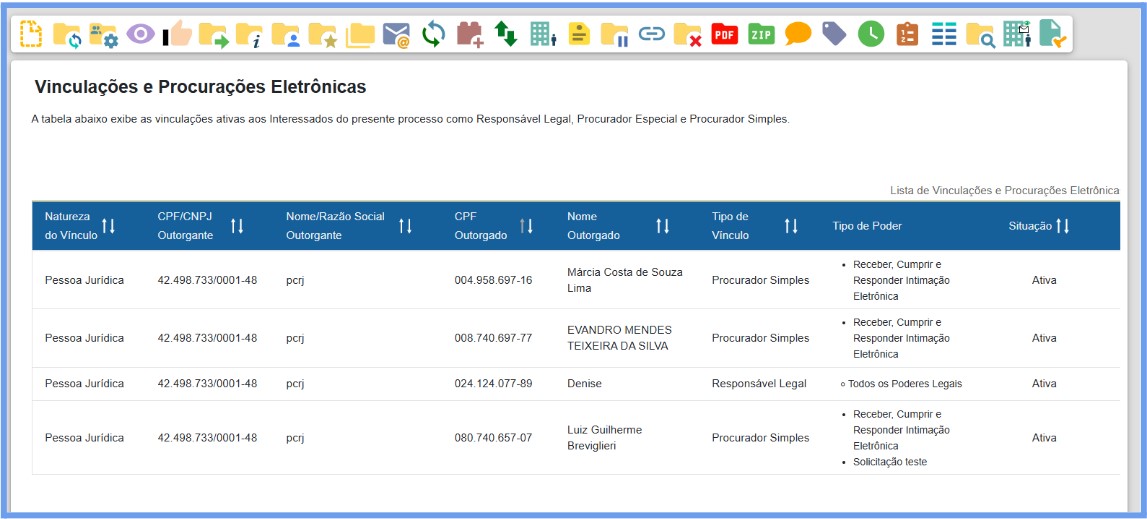
Task: Click the folder with magnifying glass icon
Action: coord(980,34)
